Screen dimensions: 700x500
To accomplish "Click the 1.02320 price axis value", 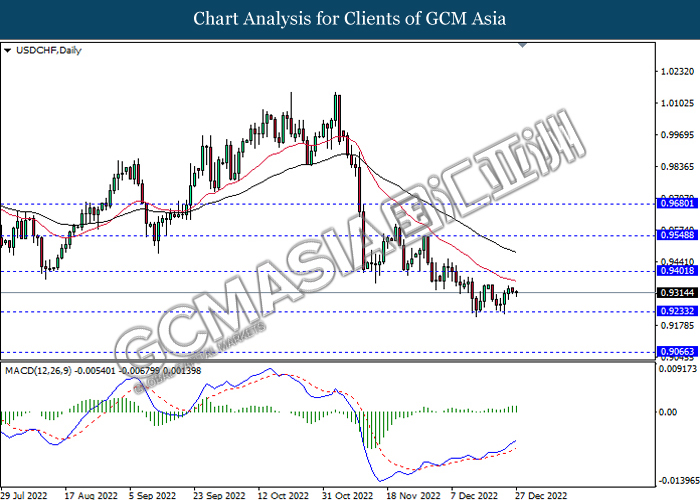I will pyautogui.click(x=677, y=71).
